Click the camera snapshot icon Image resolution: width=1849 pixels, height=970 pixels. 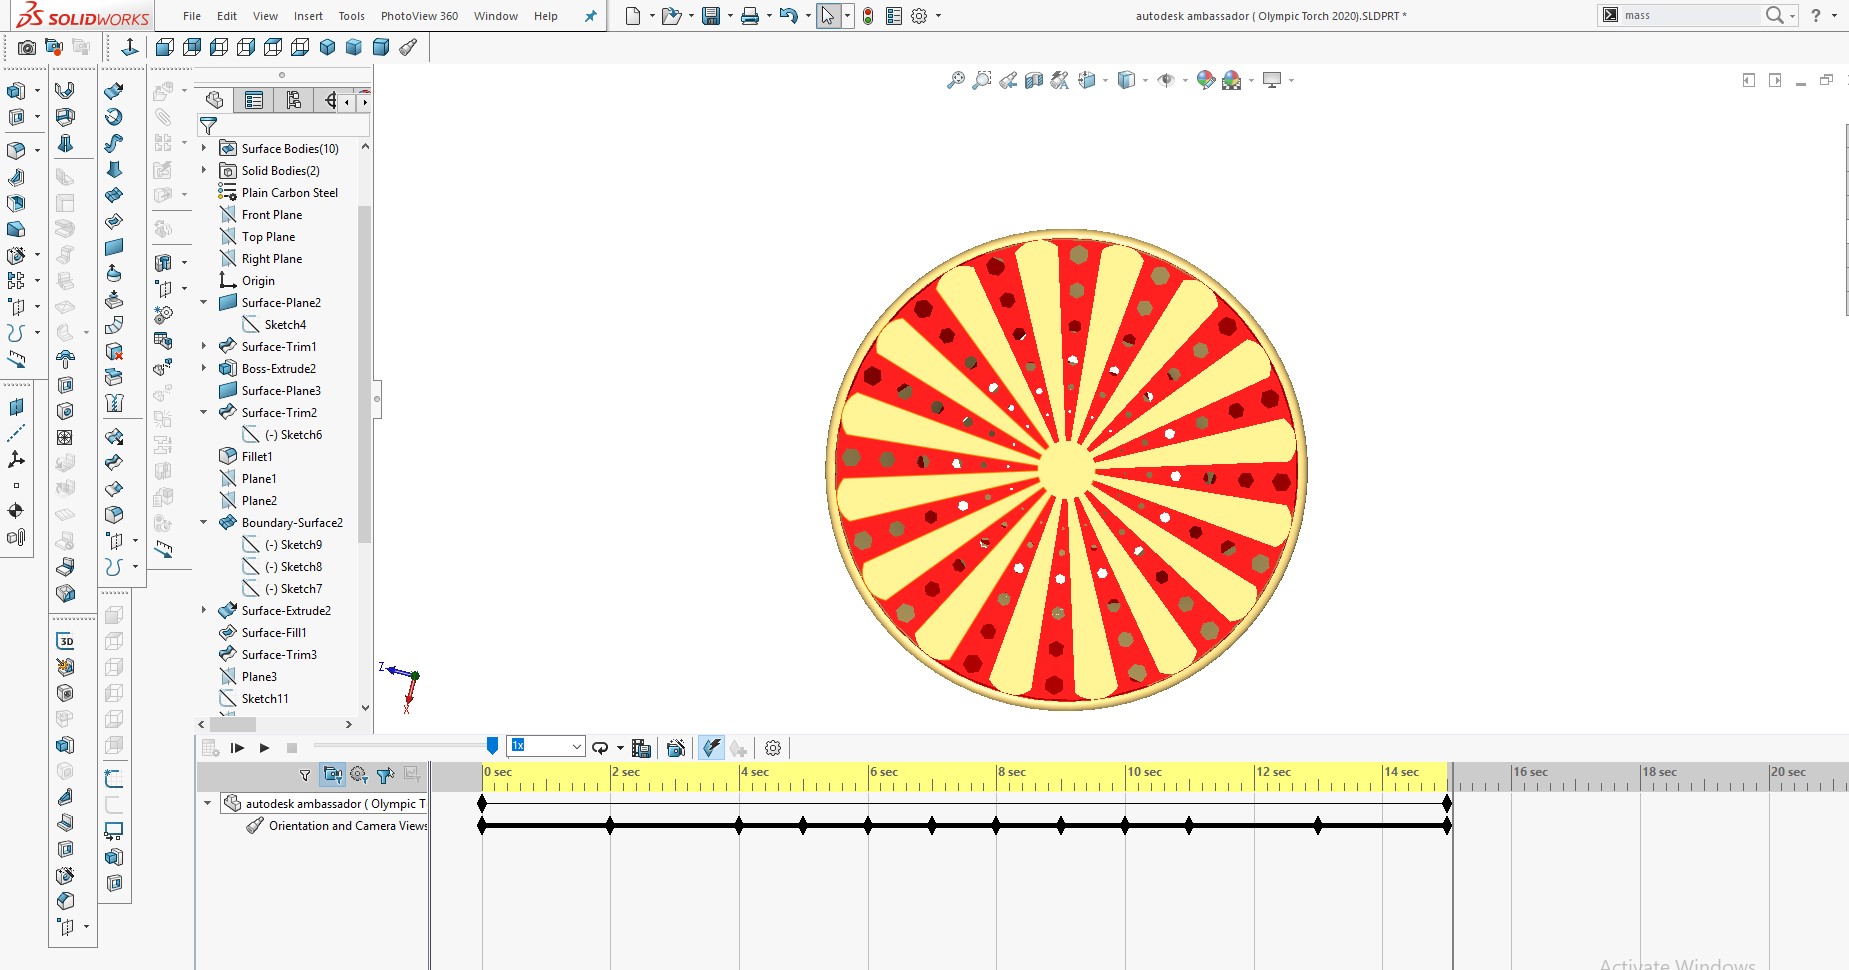(x=27, y=47)
